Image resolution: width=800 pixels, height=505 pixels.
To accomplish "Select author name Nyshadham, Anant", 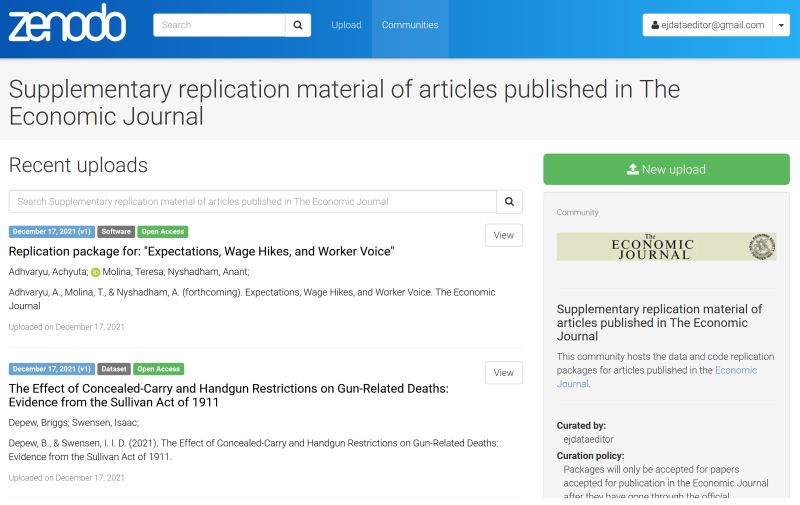I will coord(208,272).
